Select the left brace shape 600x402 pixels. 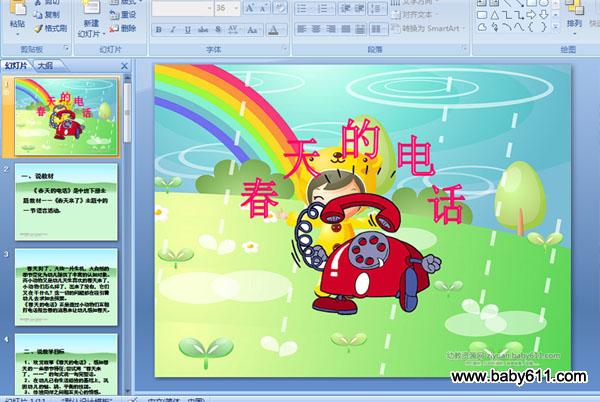pos(531,28)
